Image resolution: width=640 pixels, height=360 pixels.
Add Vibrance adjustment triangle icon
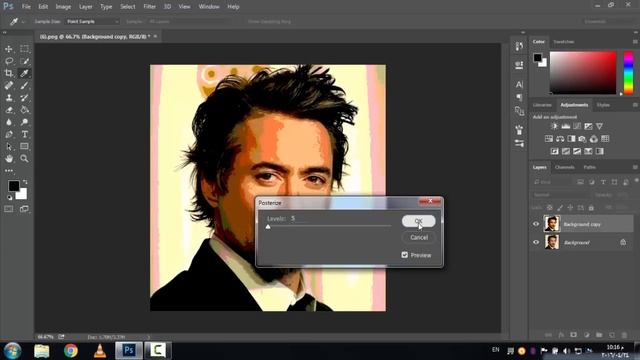(x=599, y=127)
